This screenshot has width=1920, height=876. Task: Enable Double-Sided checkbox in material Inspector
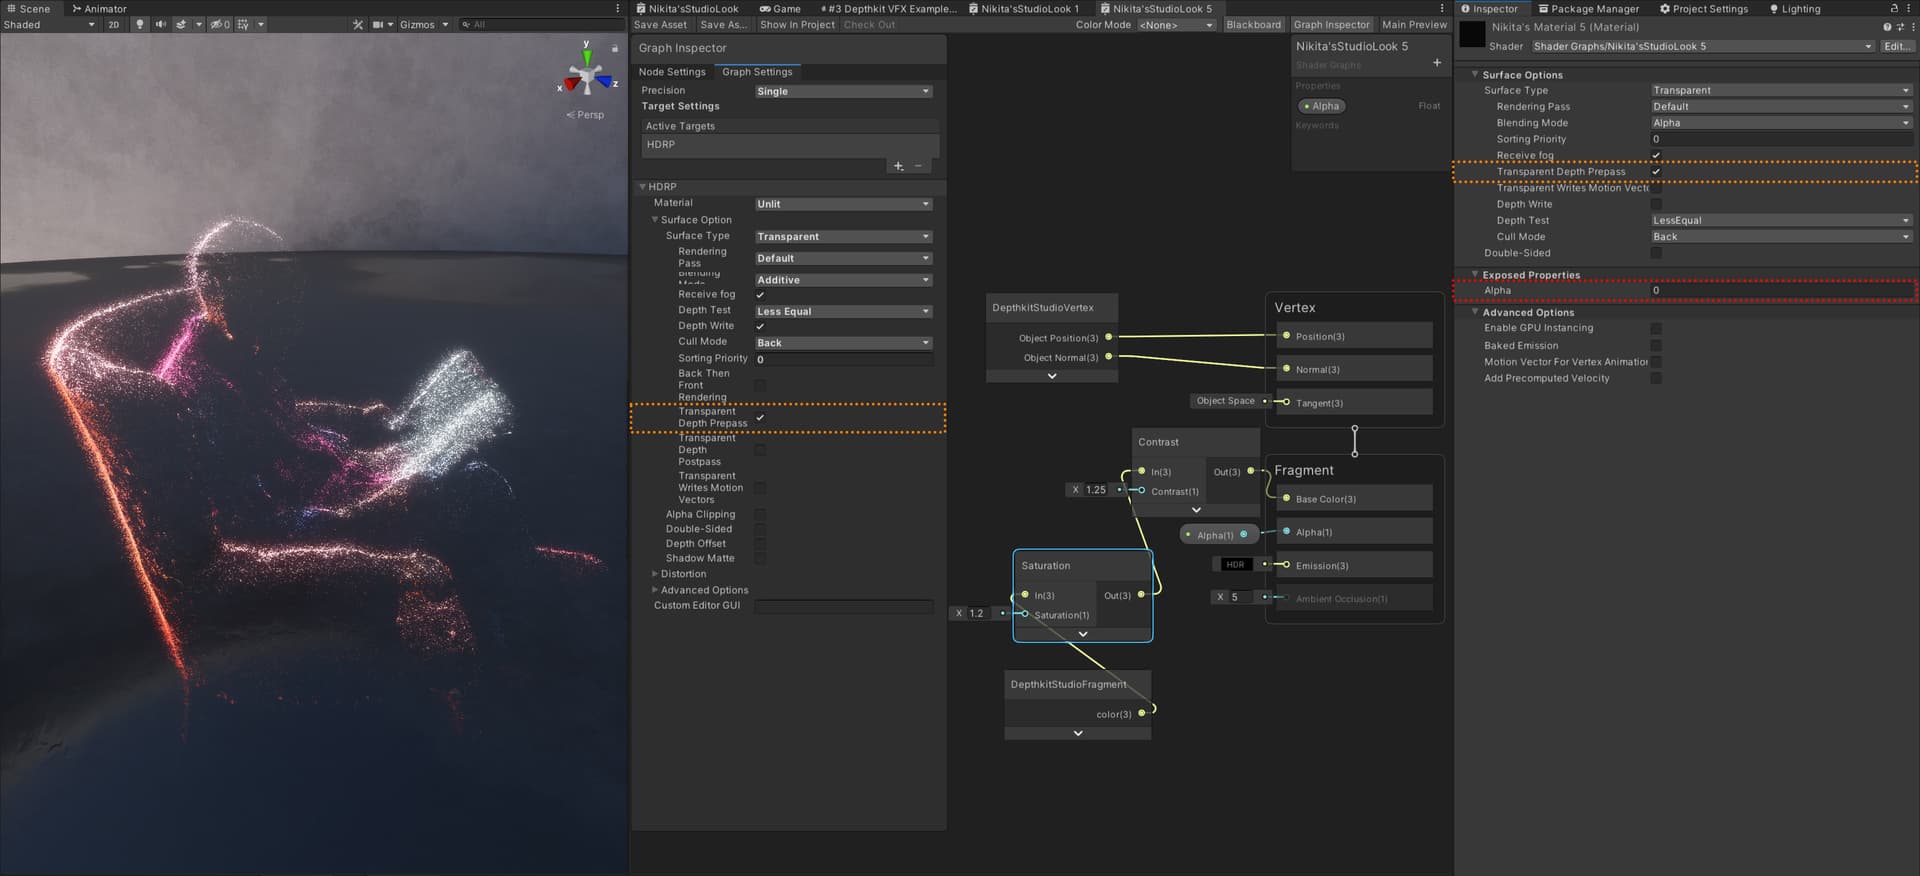click(1656, 253)
